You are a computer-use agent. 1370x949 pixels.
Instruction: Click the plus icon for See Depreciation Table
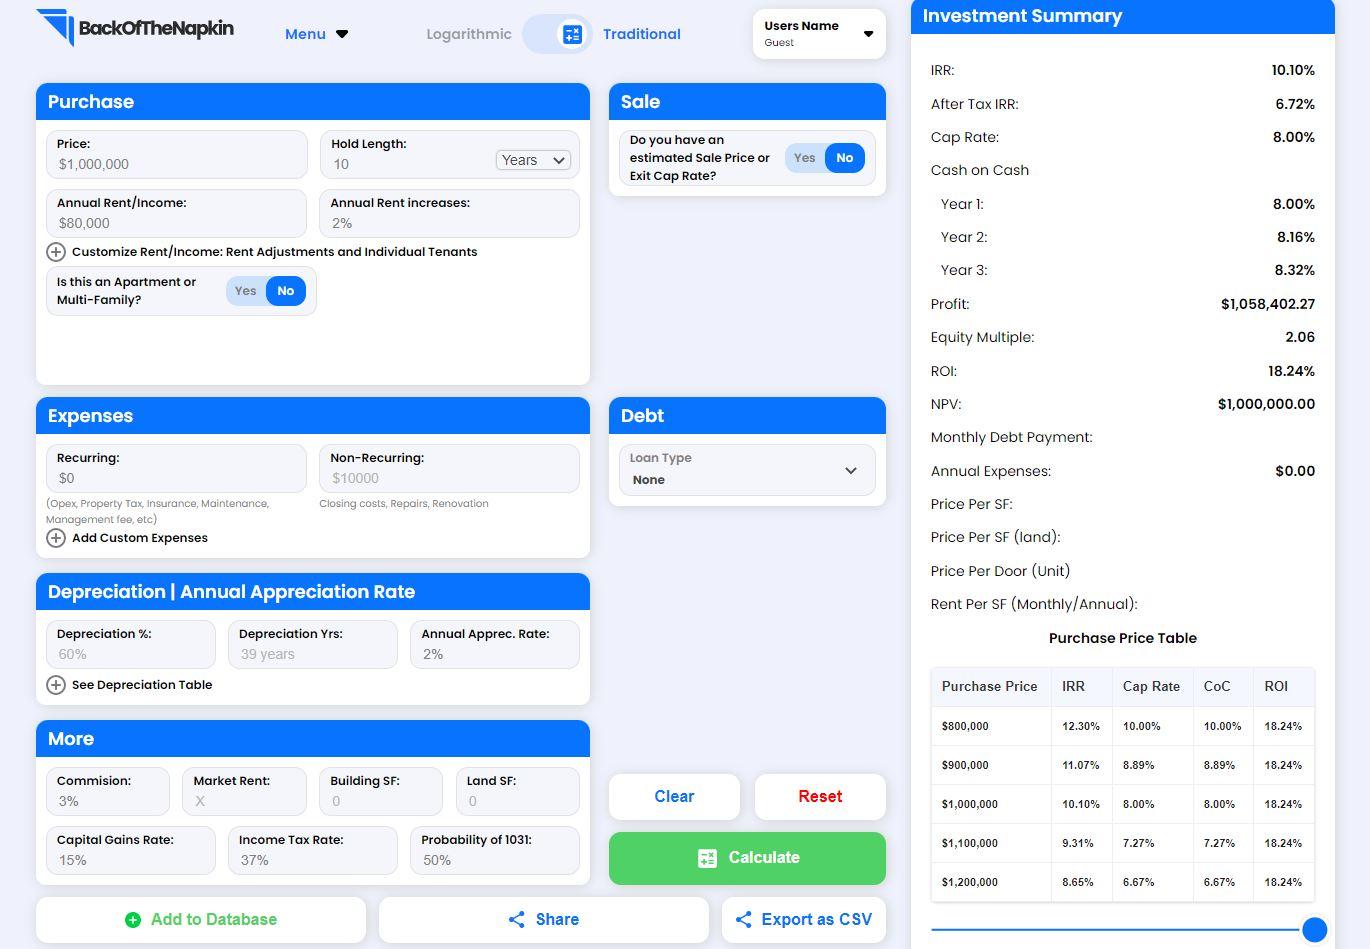[x=56, y=685]
